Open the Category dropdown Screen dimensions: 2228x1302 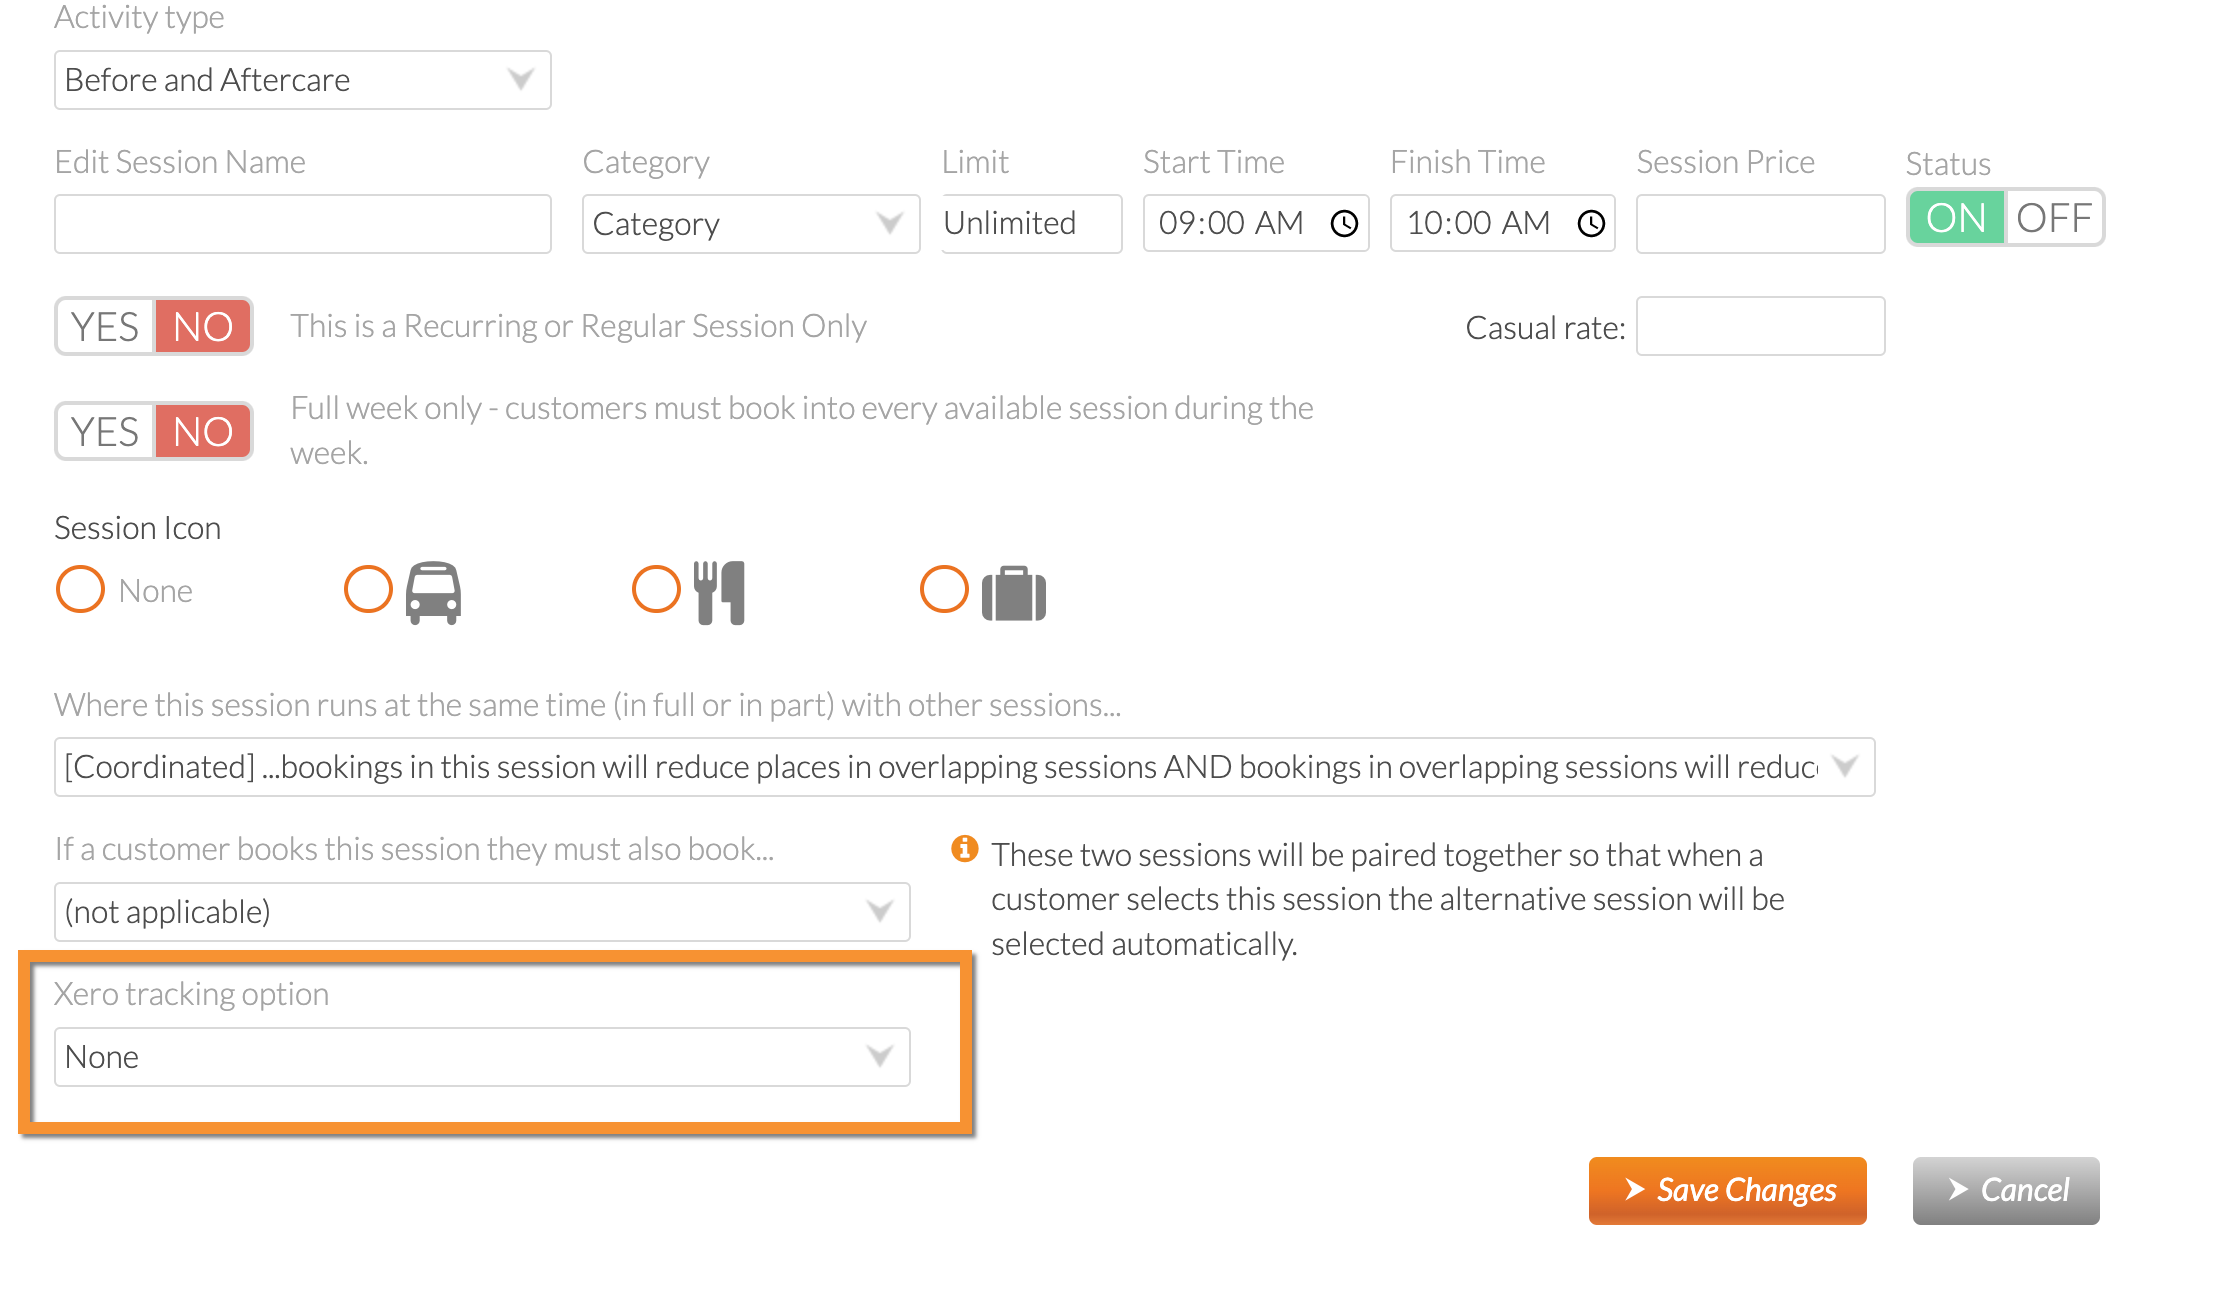751,224
